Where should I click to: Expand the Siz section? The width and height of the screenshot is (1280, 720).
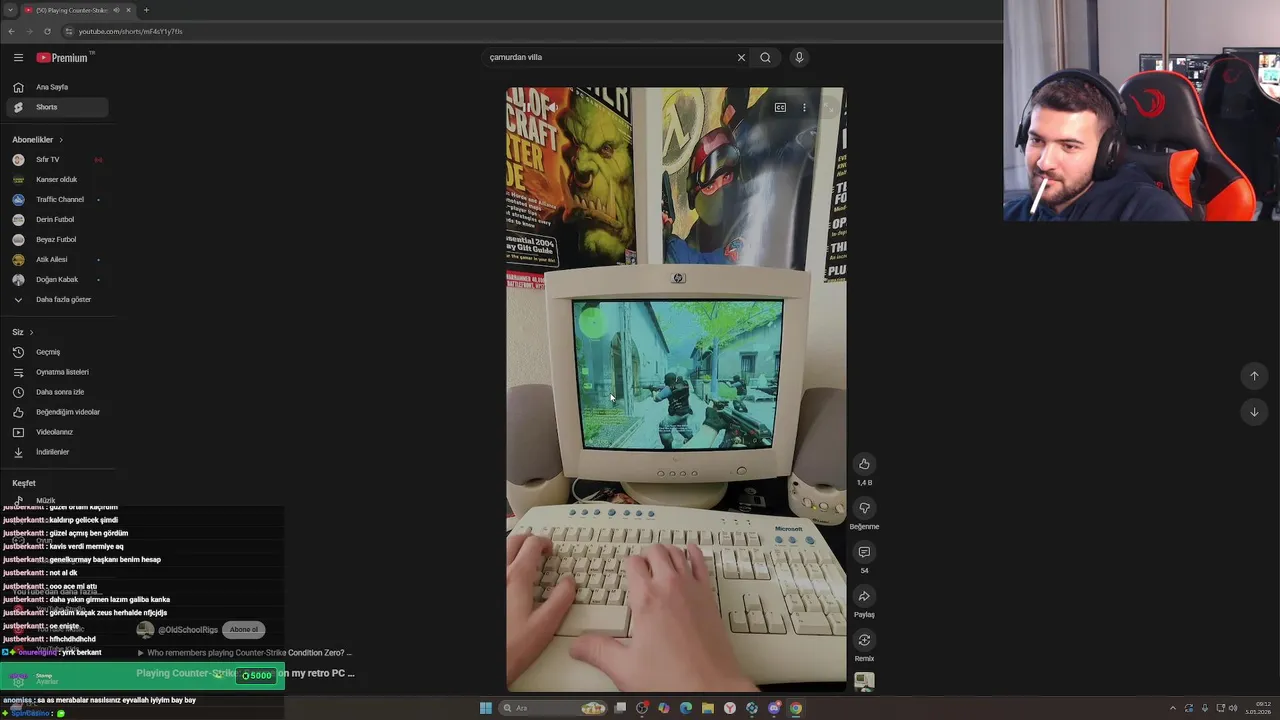click(x=23, y=332)
